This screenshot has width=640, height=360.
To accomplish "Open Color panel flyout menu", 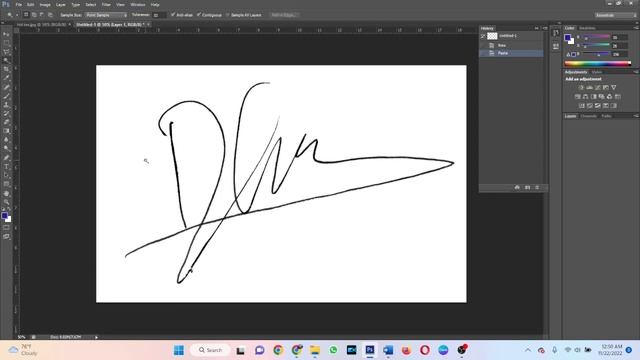I will [636, 28].
